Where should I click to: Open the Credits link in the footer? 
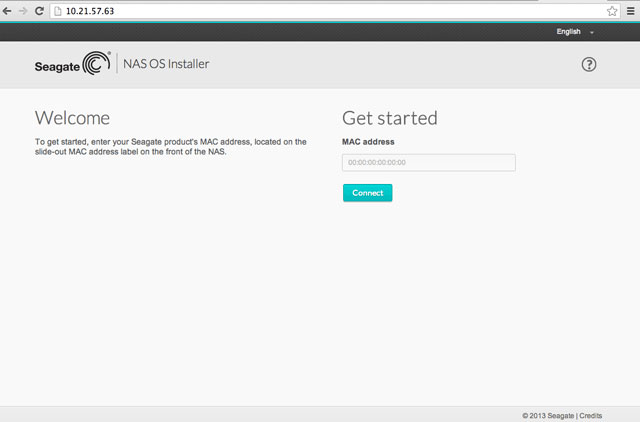(x=591, y=414)
